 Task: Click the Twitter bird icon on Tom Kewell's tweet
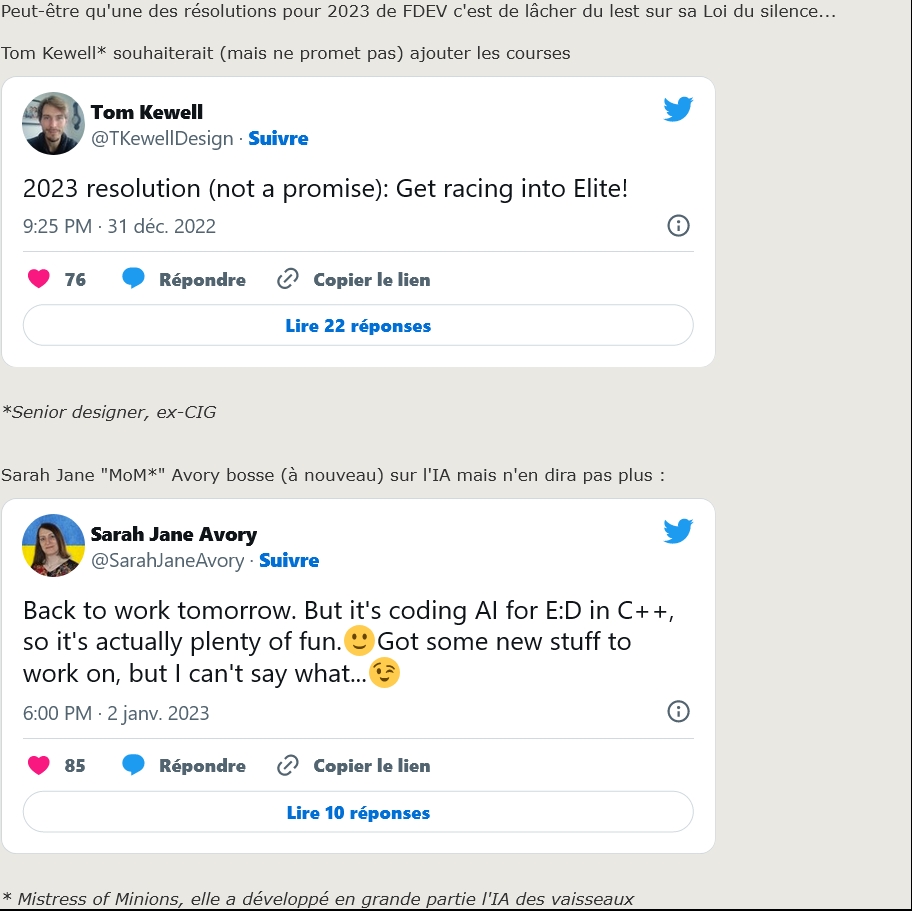click(678, 109)
